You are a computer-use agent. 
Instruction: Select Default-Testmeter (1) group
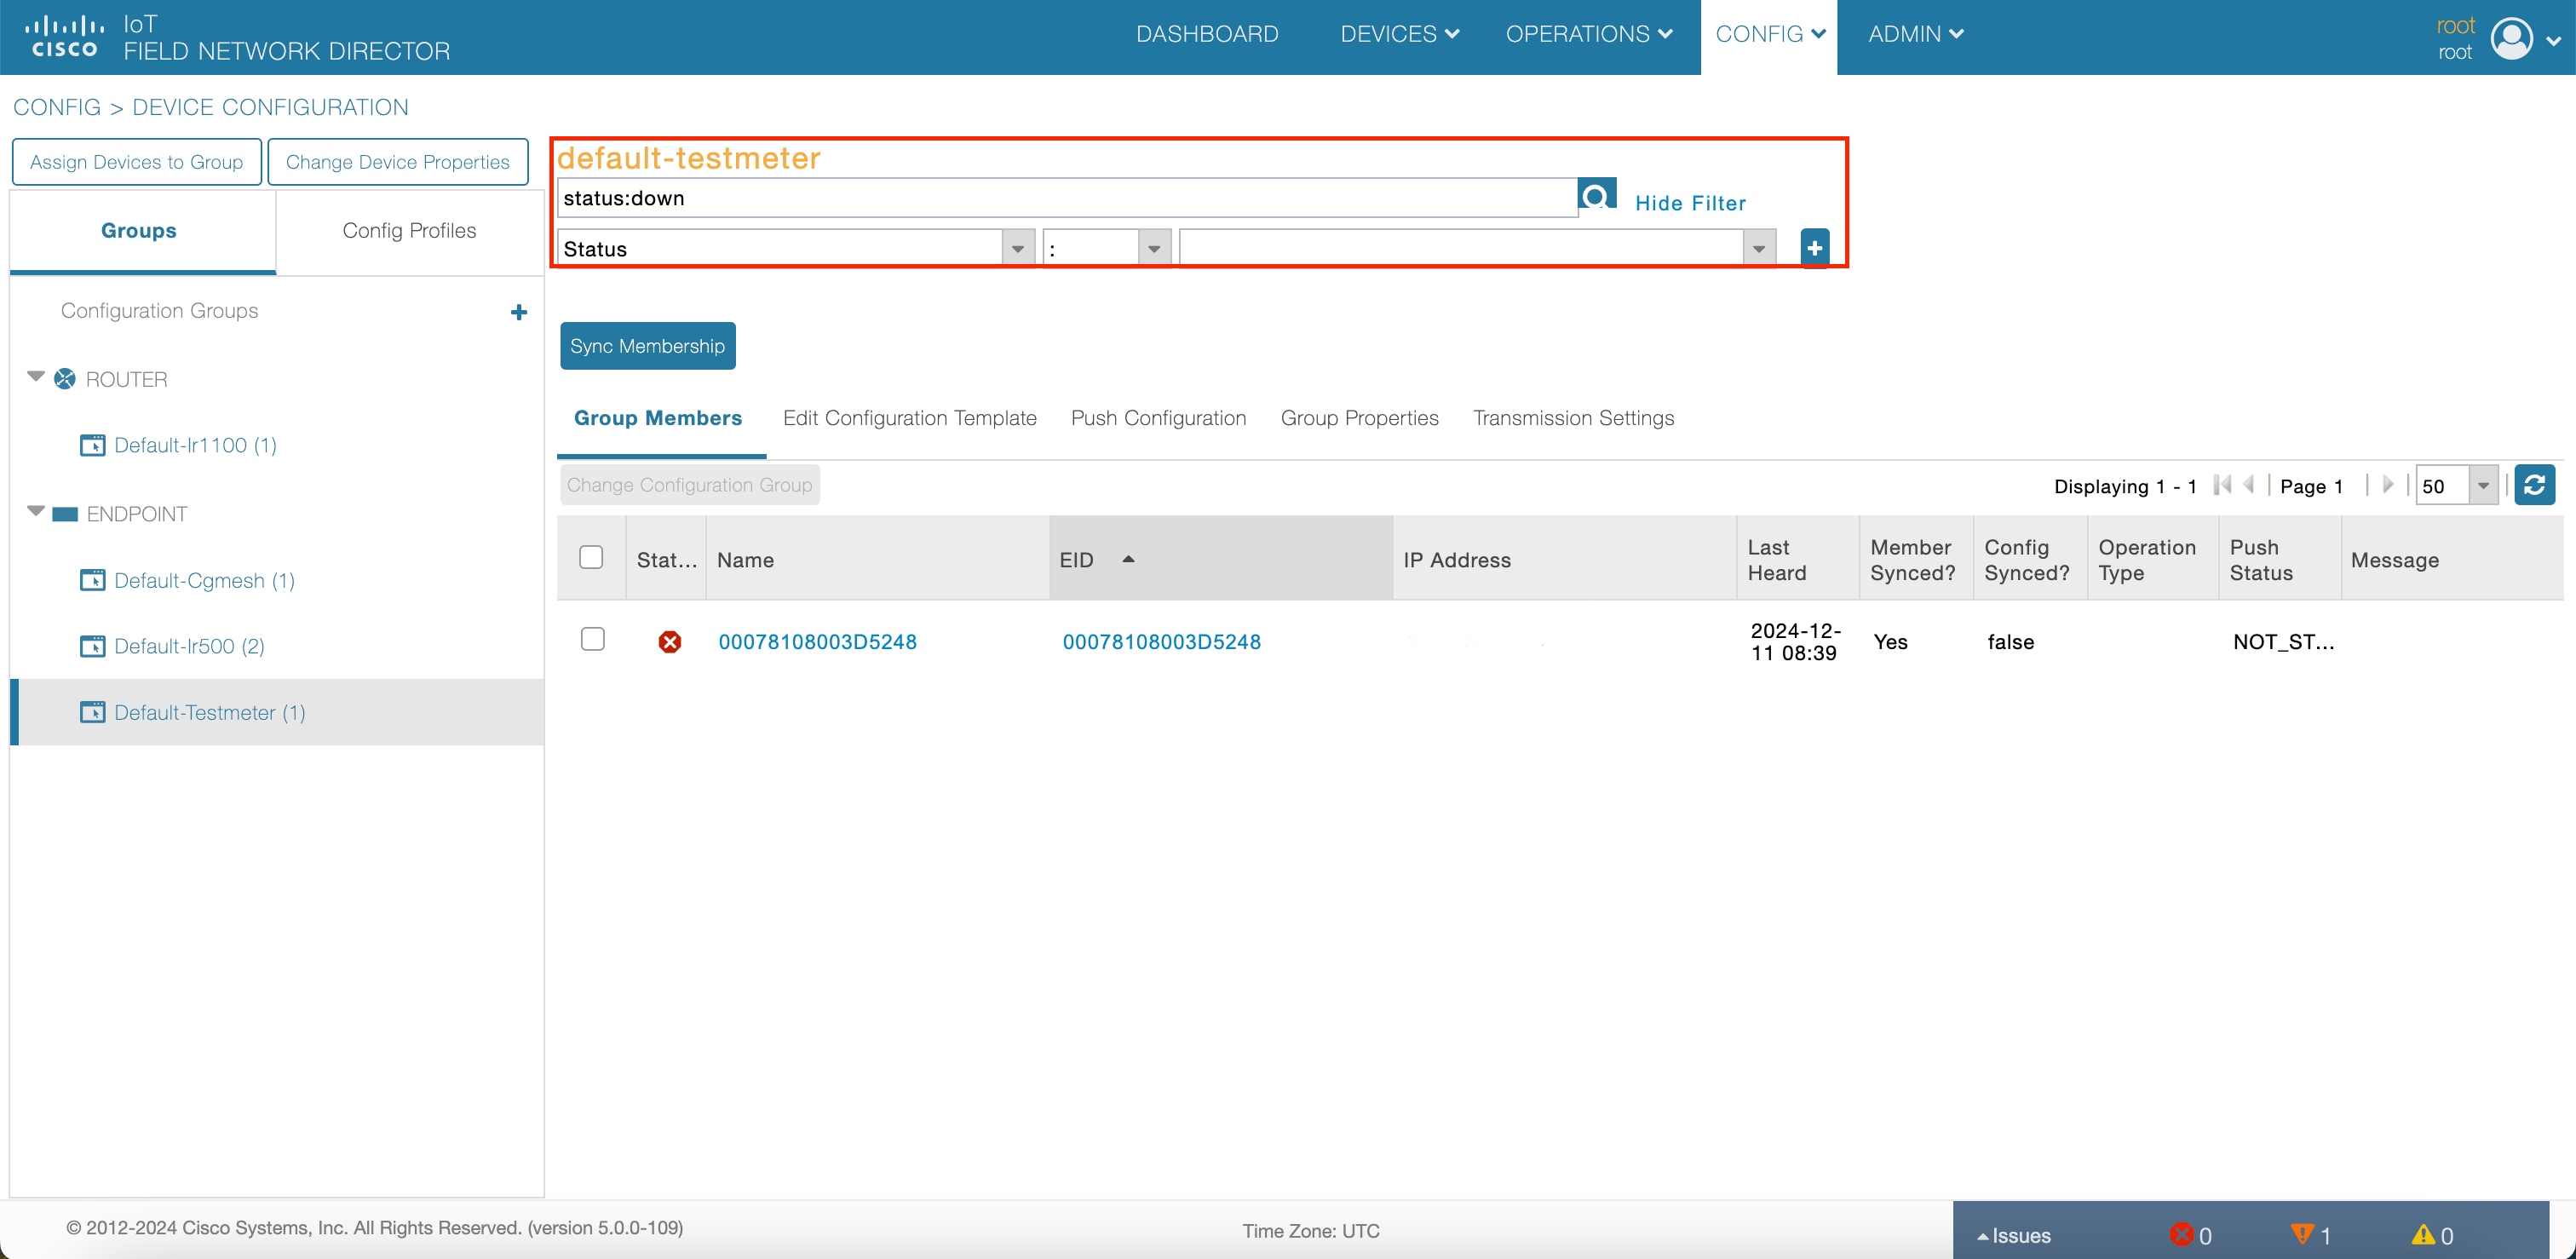[210, 712]
